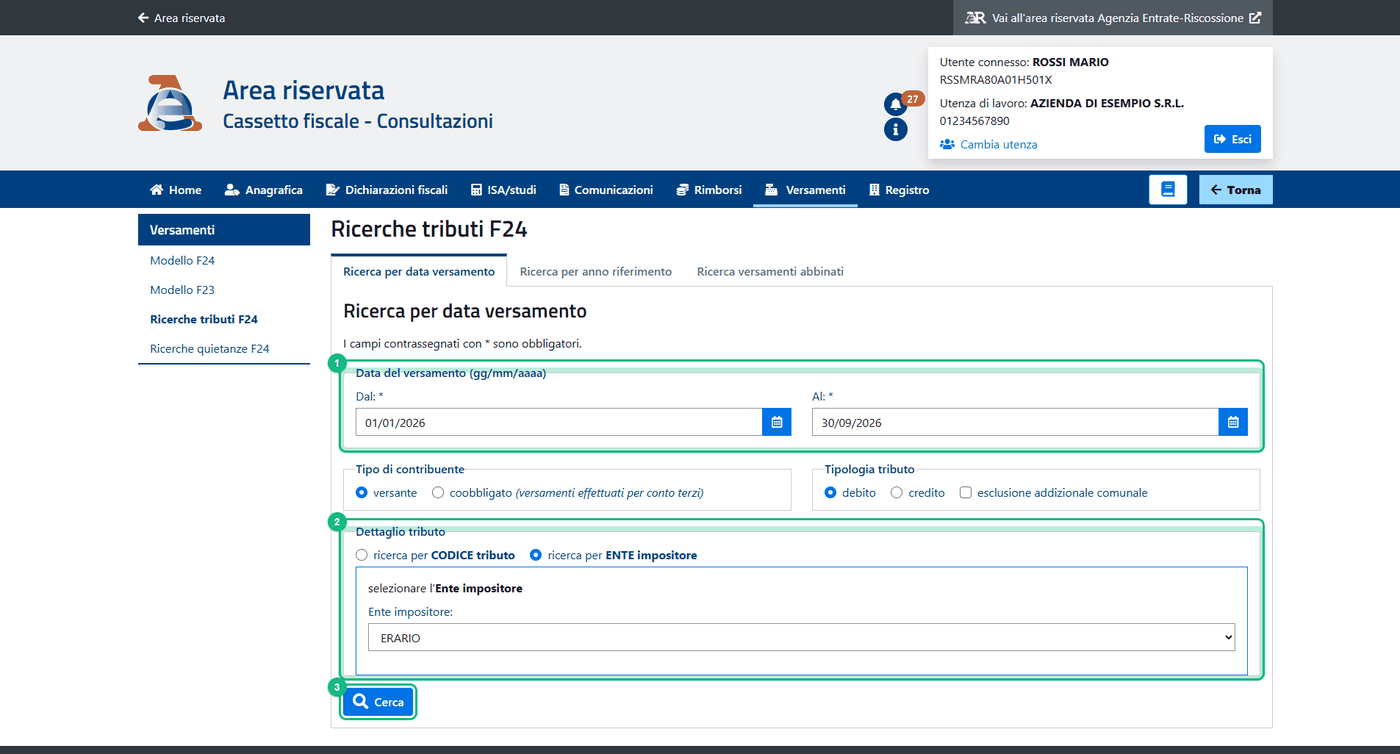Click the Esci logout button
The width and height of the screenshot is (1400, 754).
[1233, 139]
